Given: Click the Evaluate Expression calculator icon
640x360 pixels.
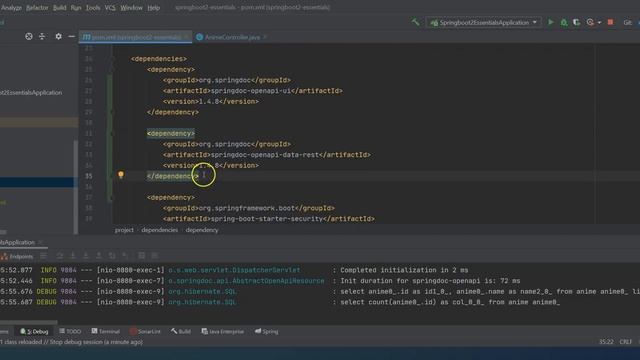Looking at the screenshot, I should pyautogui.click(x=142, y=256).
